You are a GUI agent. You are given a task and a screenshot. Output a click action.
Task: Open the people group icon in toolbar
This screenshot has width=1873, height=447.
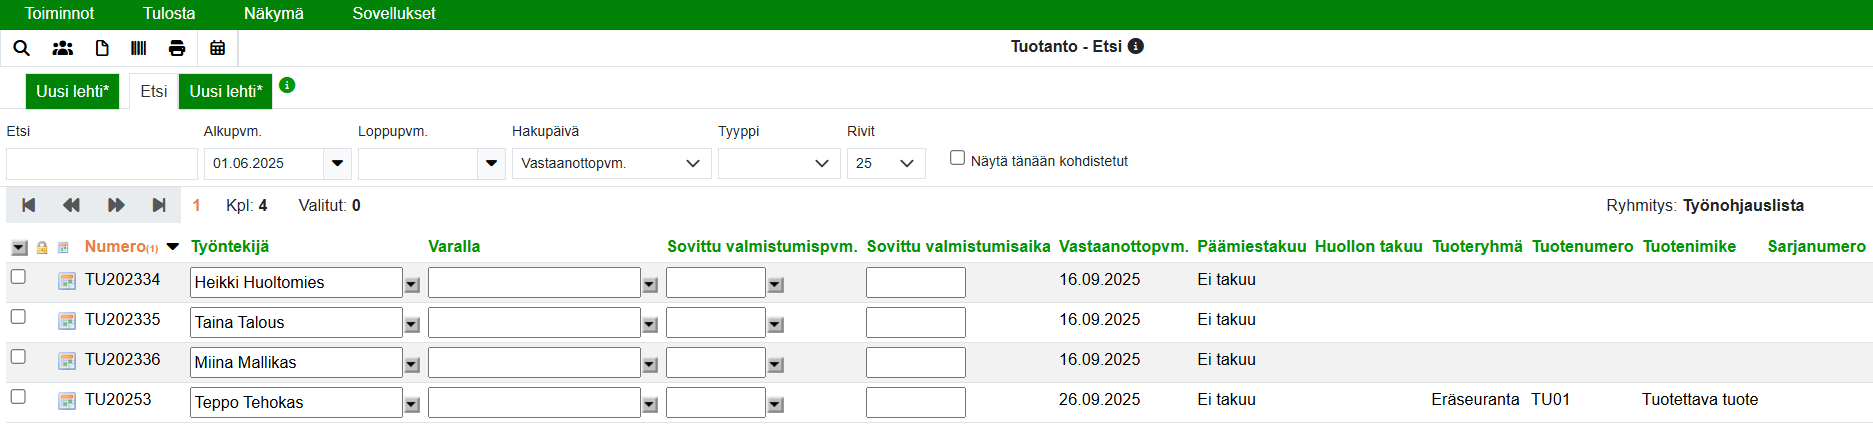(62, 48)
